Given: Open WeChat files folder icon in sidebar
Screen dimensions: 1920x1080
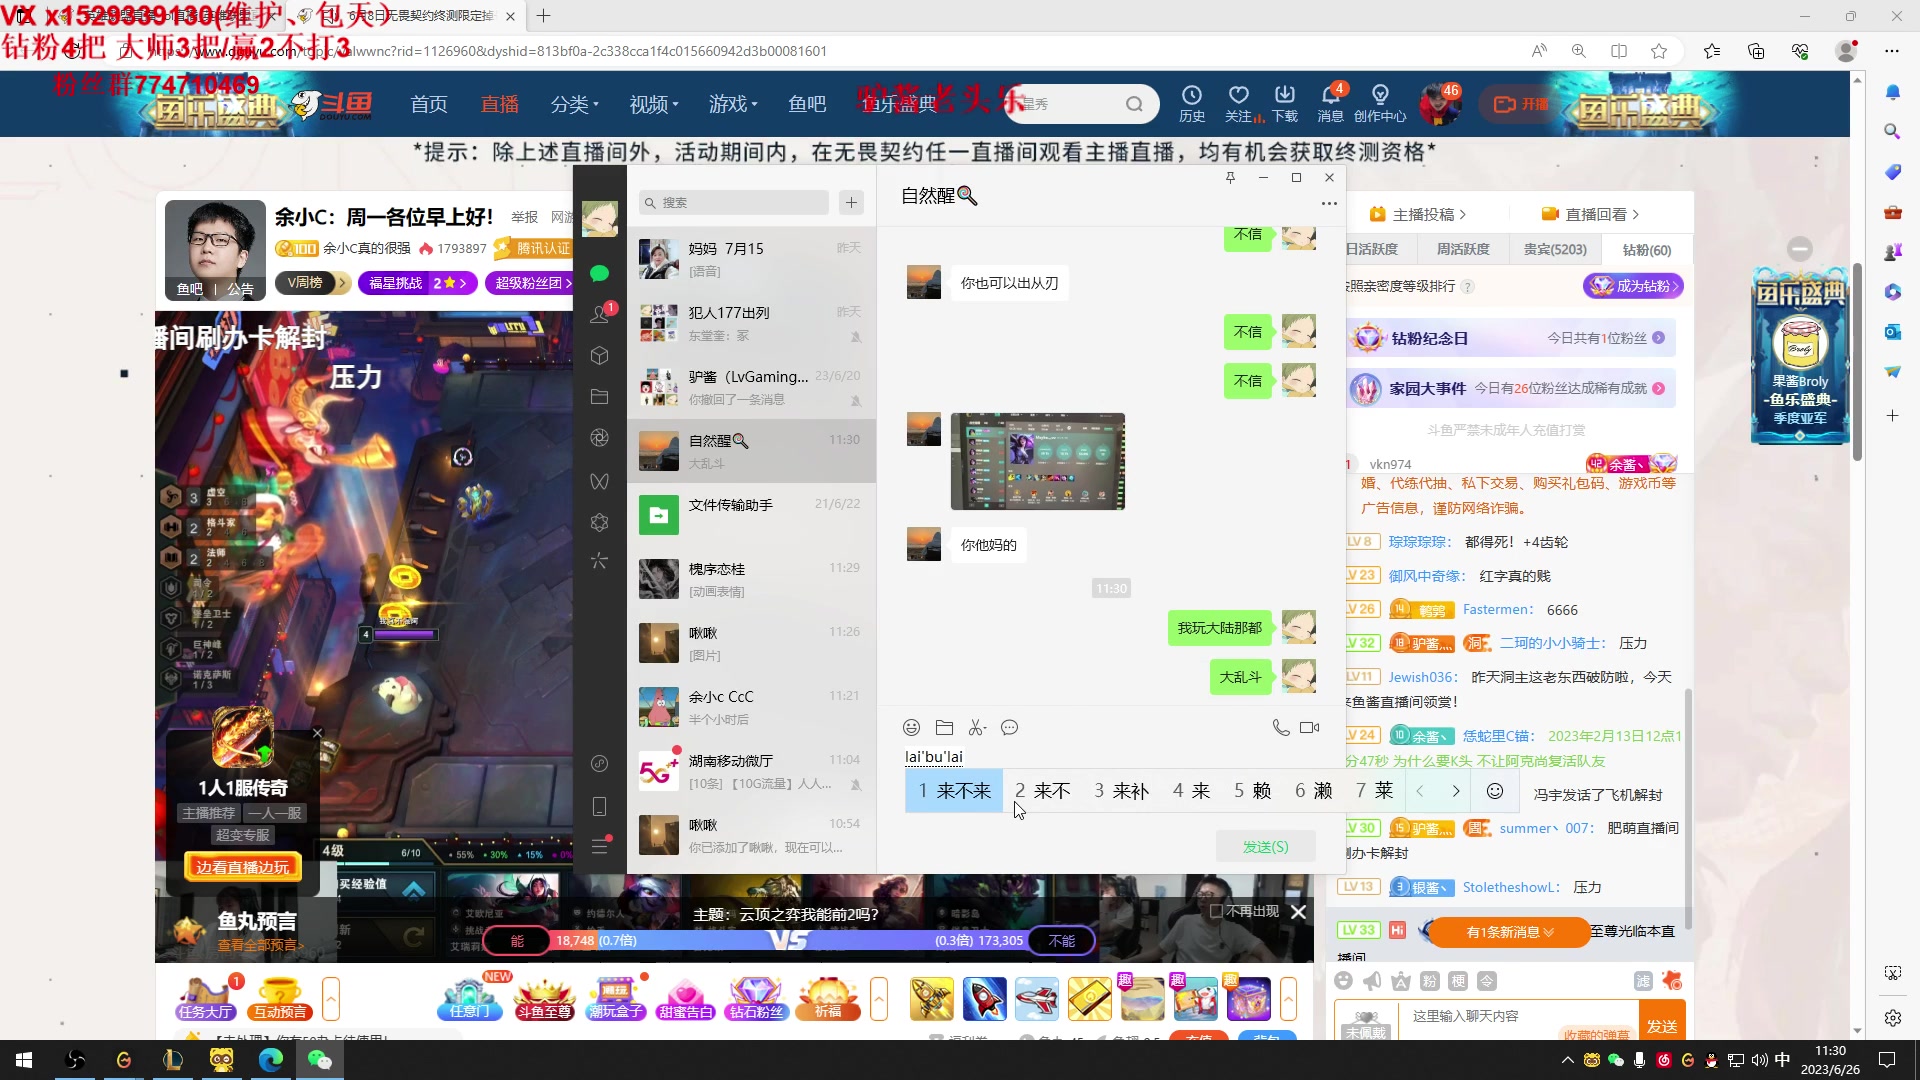Looking at the screenshot, I should pyautogui.click(x=599, y=396).
